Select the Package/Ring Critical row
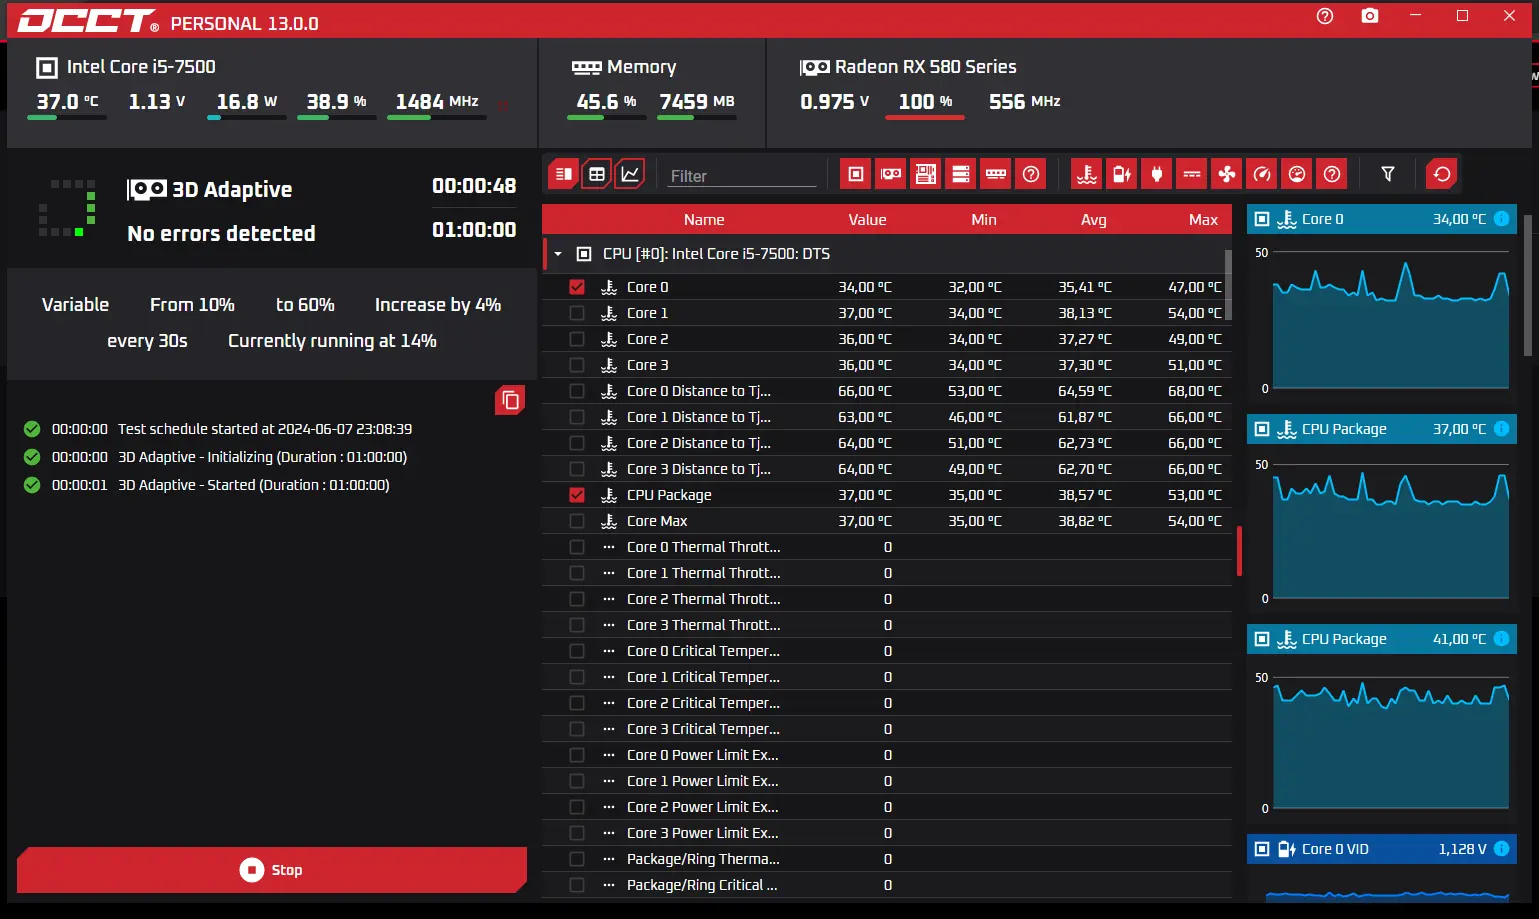The height and width of the screenshot is (919, 1539). [887, 885]
